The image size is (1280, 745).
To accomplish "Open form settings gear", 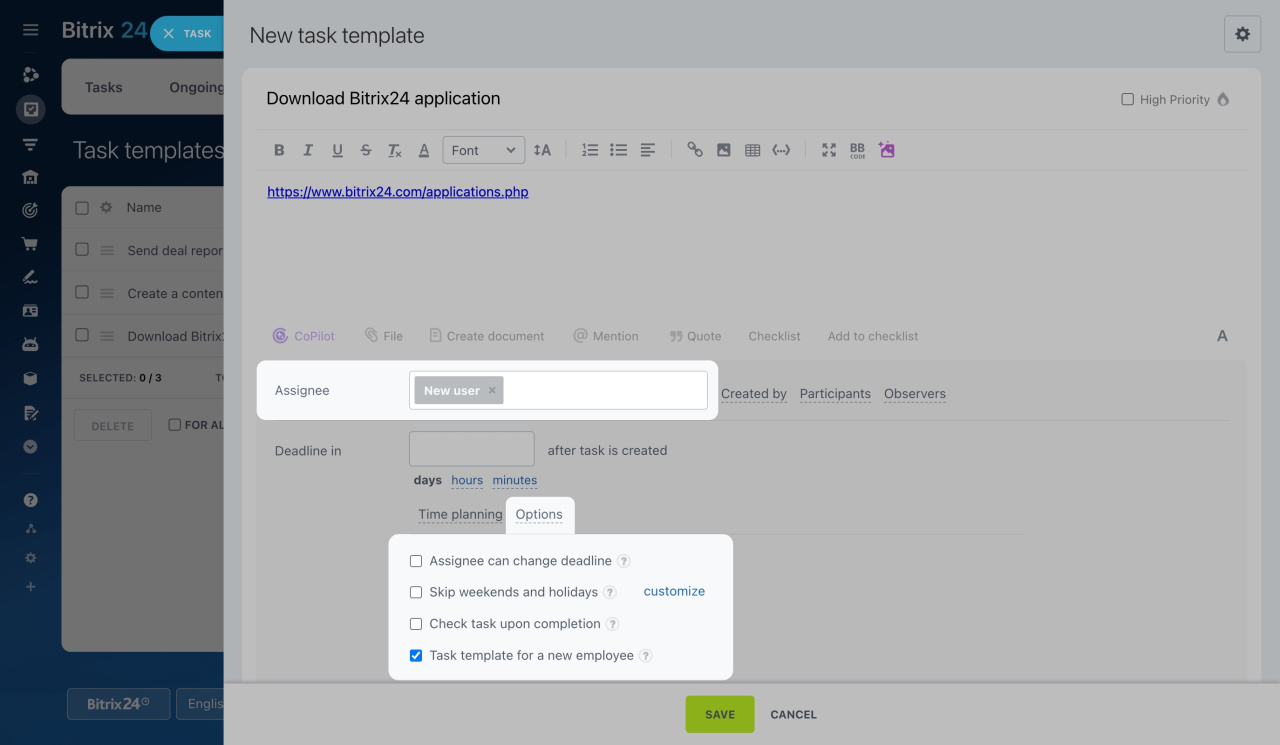I will tap(1242, 34).
